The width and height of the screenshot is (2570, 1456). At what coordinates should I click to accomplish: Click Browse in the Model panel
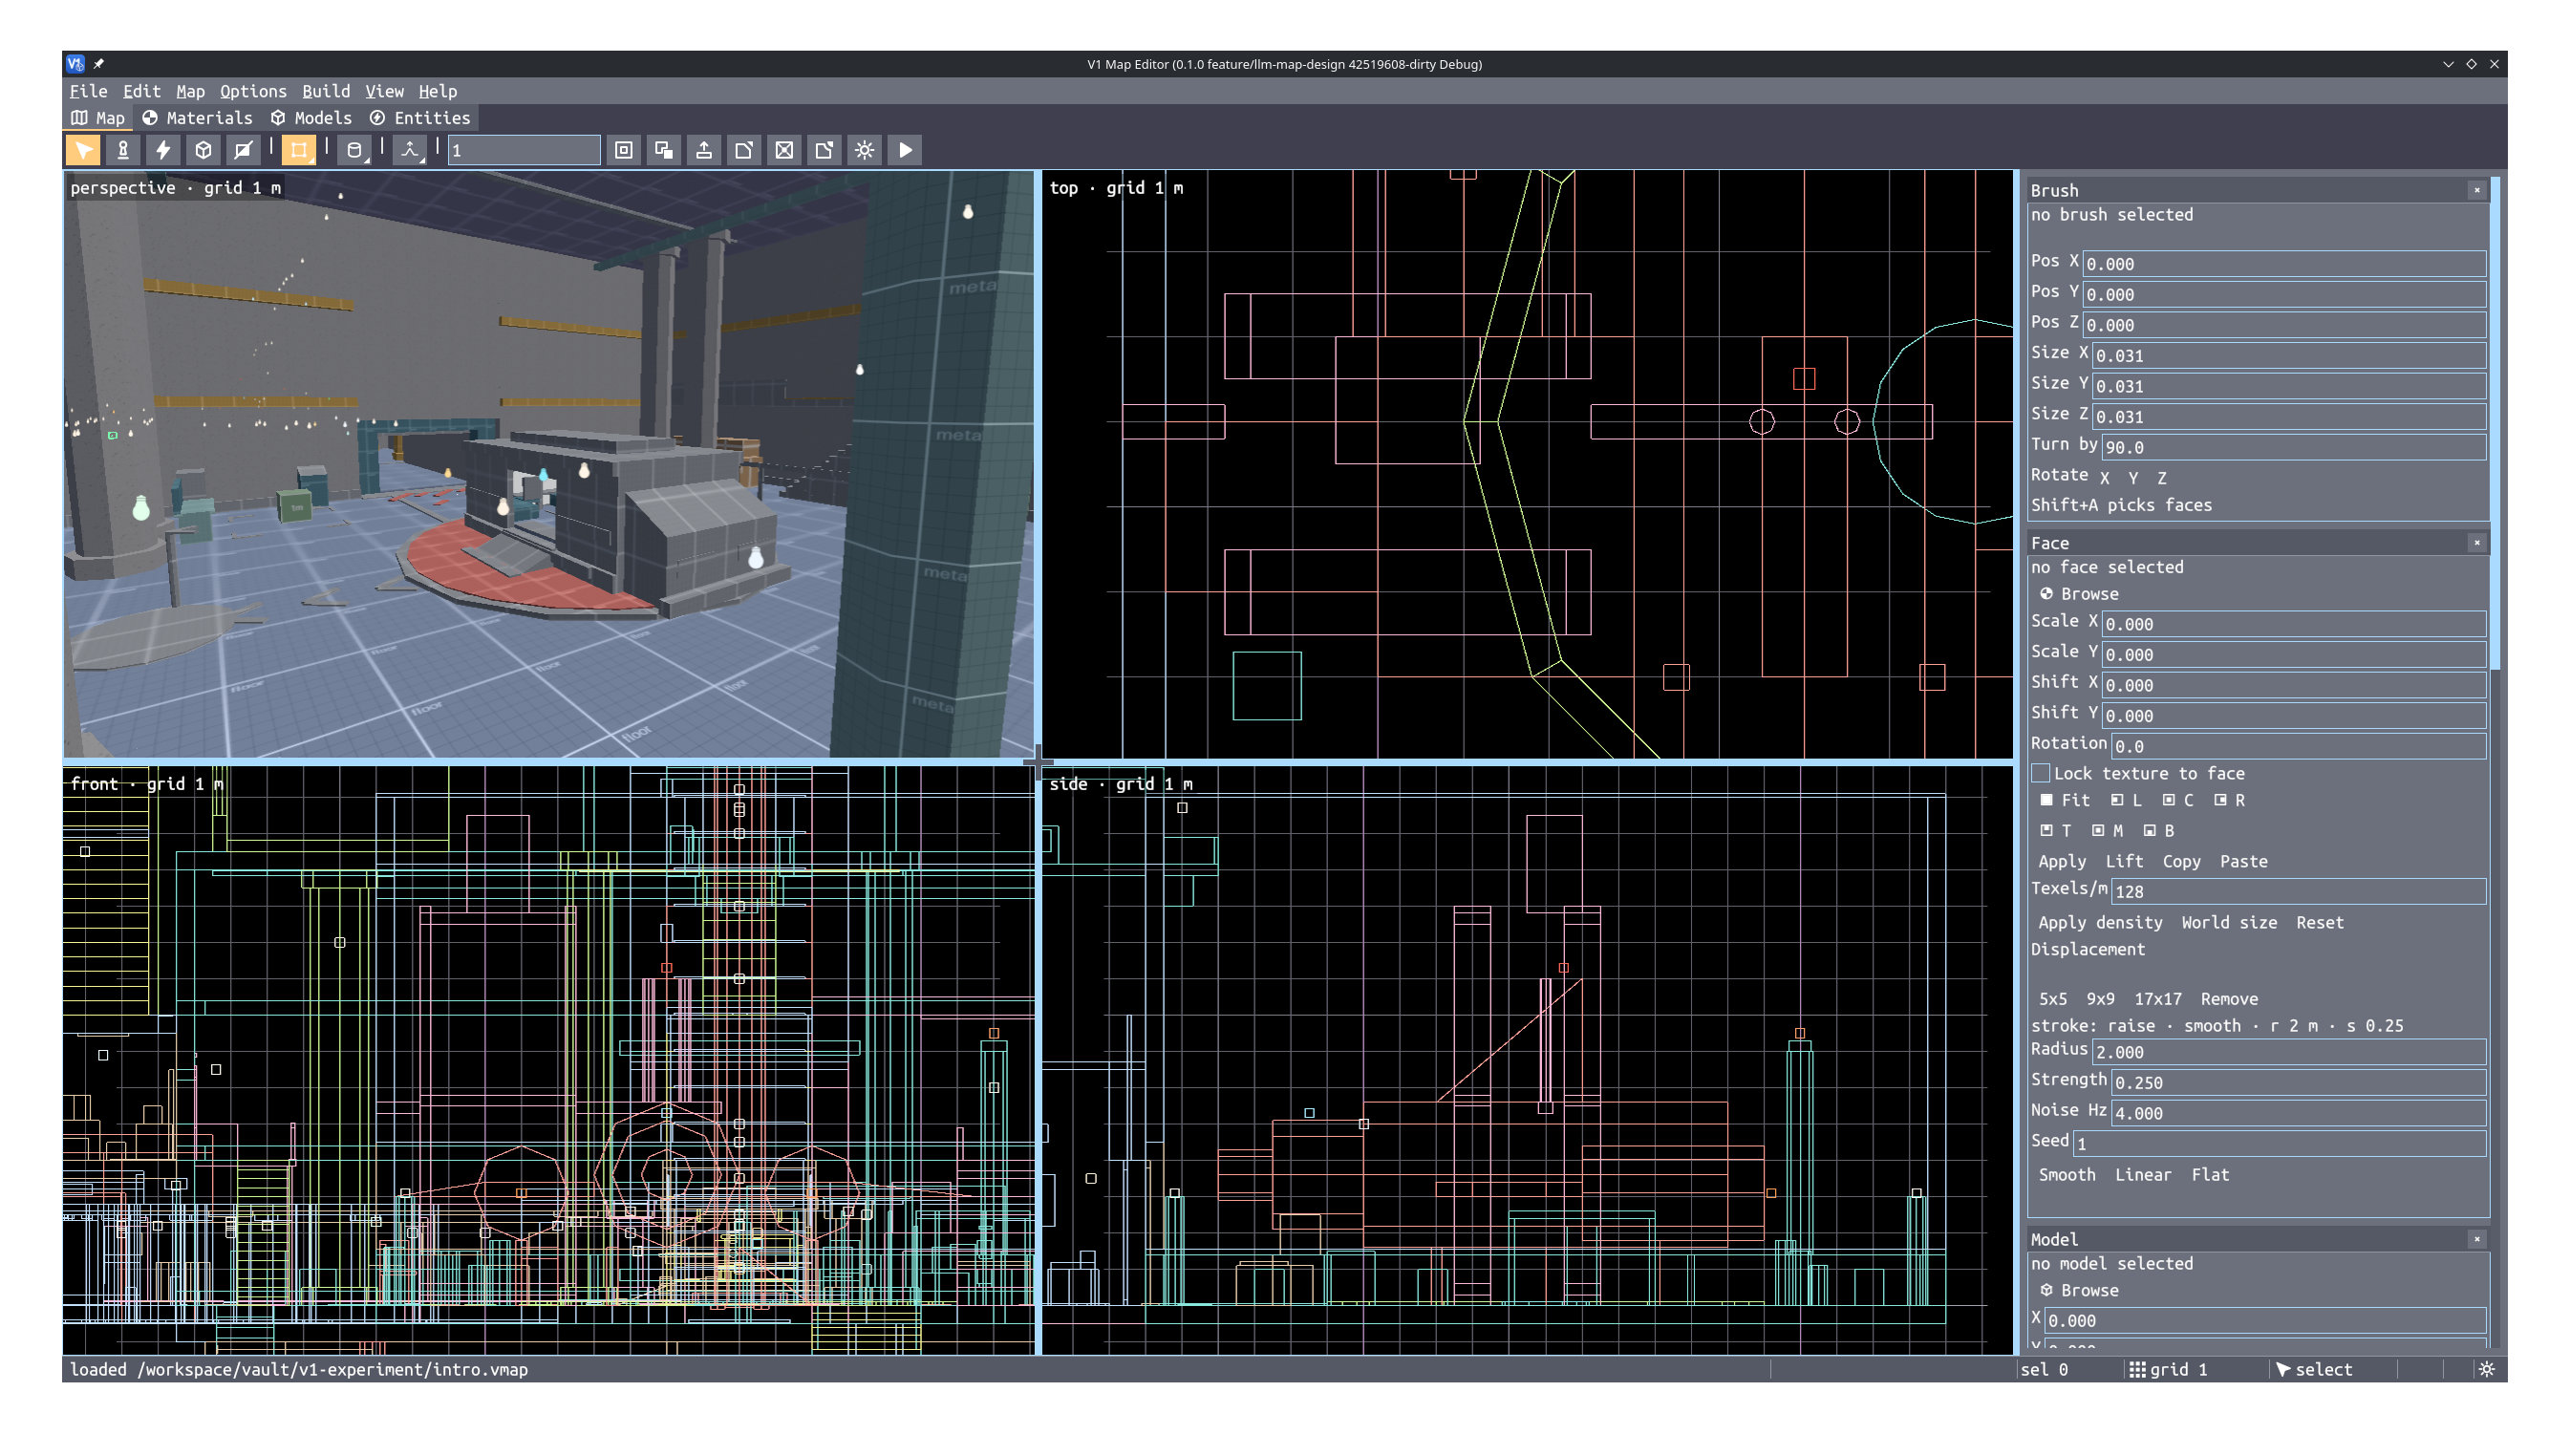pos(2078,1291)
